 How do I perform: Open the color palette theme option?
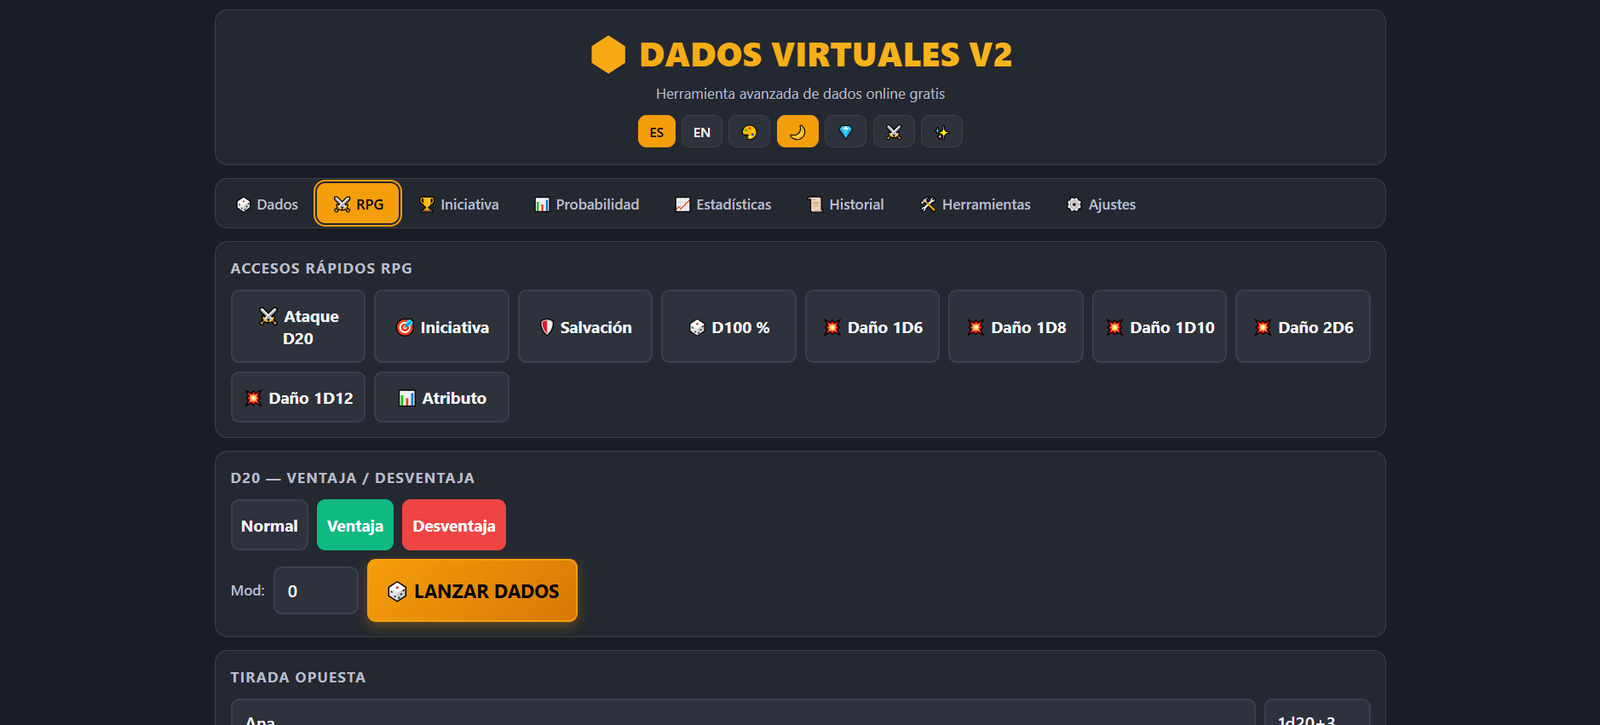point(749,132)
